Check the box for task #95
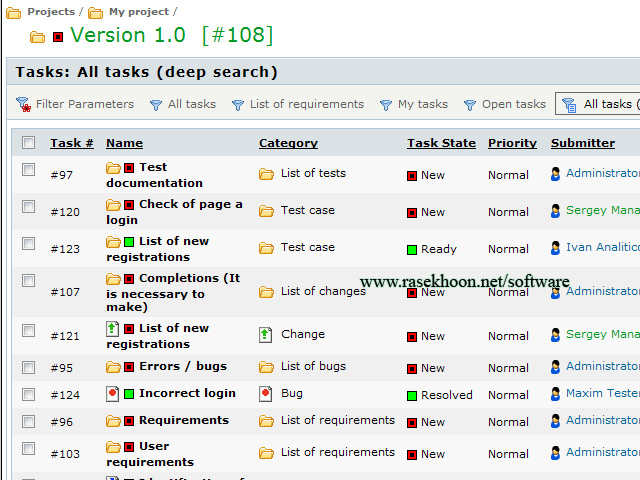Image resolution: width=640 pixels, height=480 pixels. point(29,367)
